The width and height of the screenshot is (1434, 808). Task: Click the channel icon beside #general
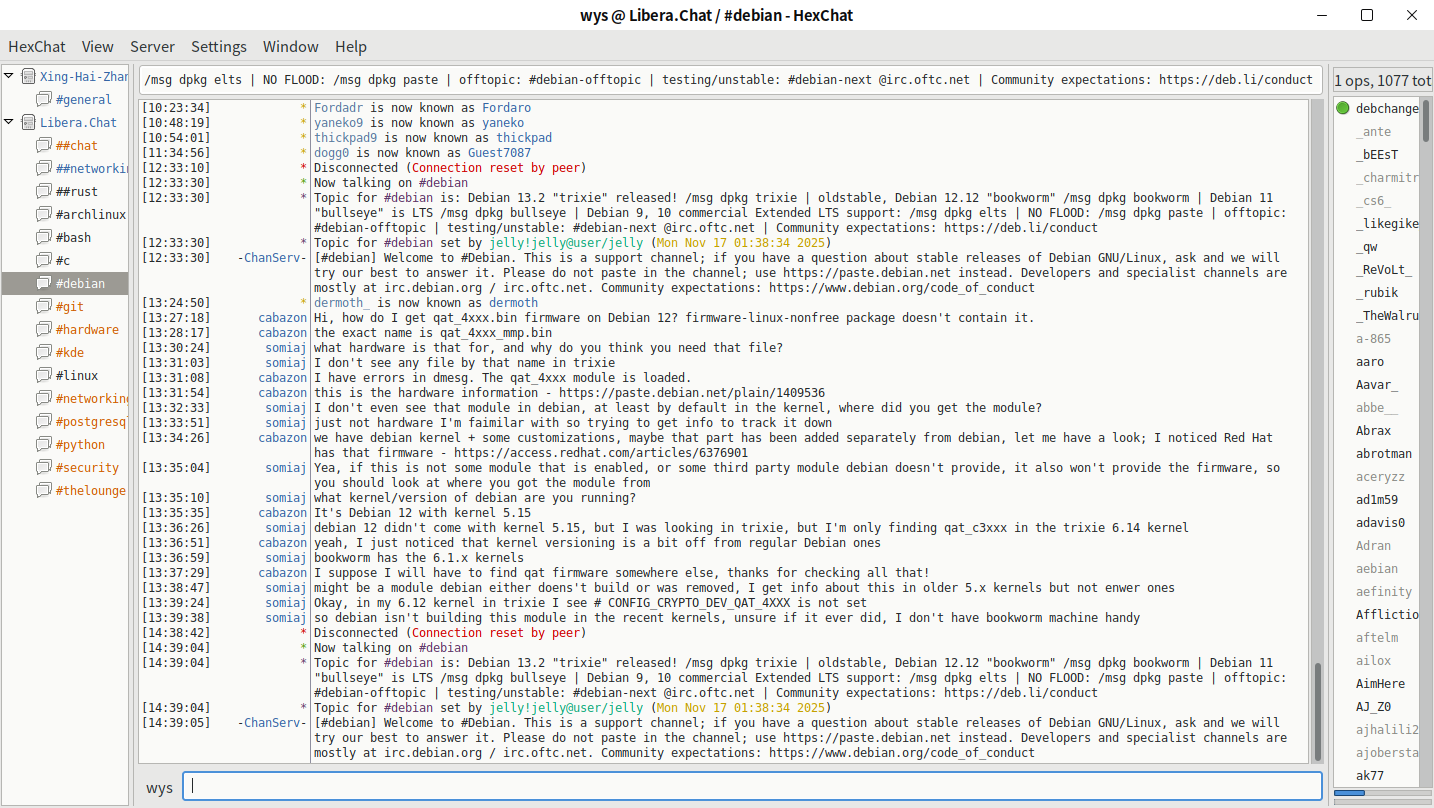tap(44, 100)
